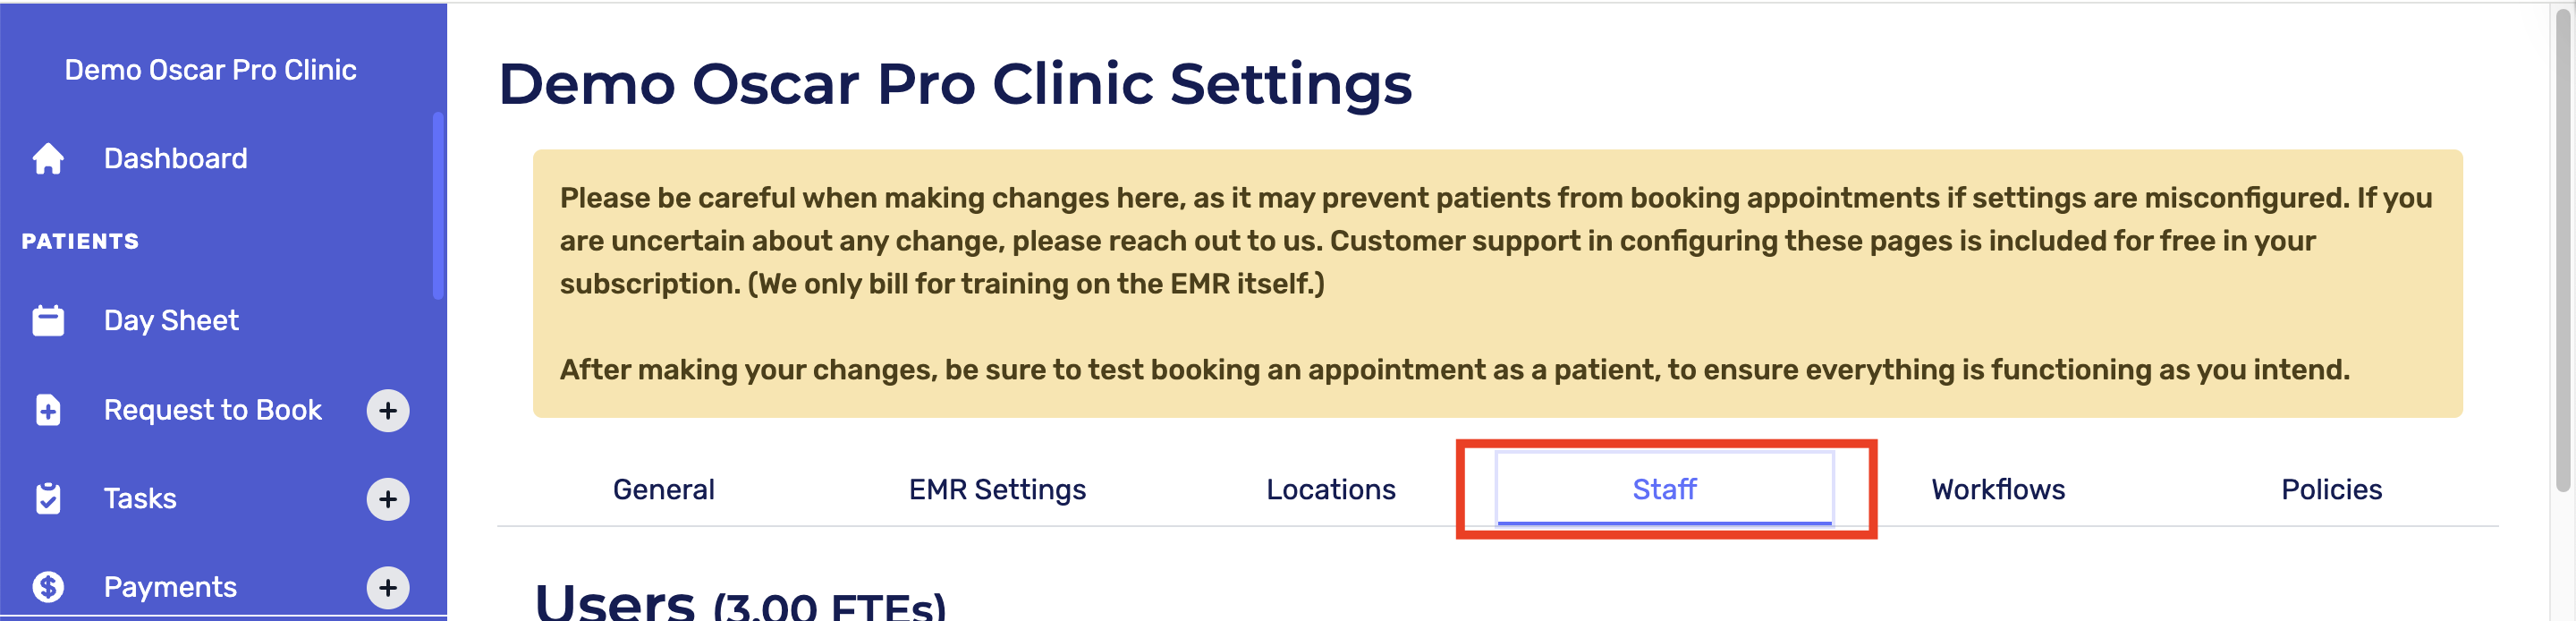Click the Tasks clipboard checkmark icon
This screenshot has height=621, width=2576.
tap(48, 499)
